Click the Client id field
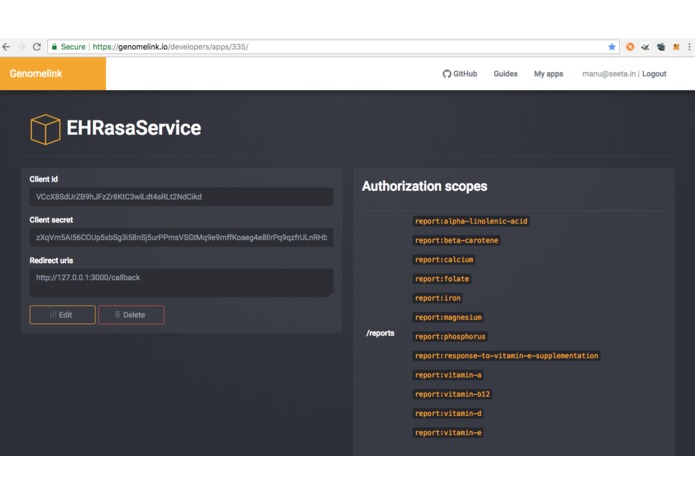This screenshot has height=494, width=695. click(181, 197)
